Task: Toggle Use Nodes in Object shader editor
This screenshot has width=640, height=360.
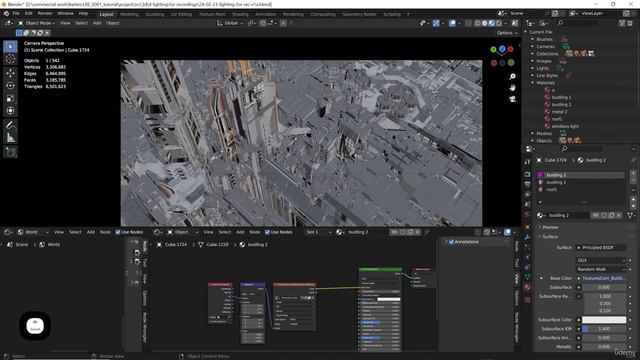Action: click(267, 232)
